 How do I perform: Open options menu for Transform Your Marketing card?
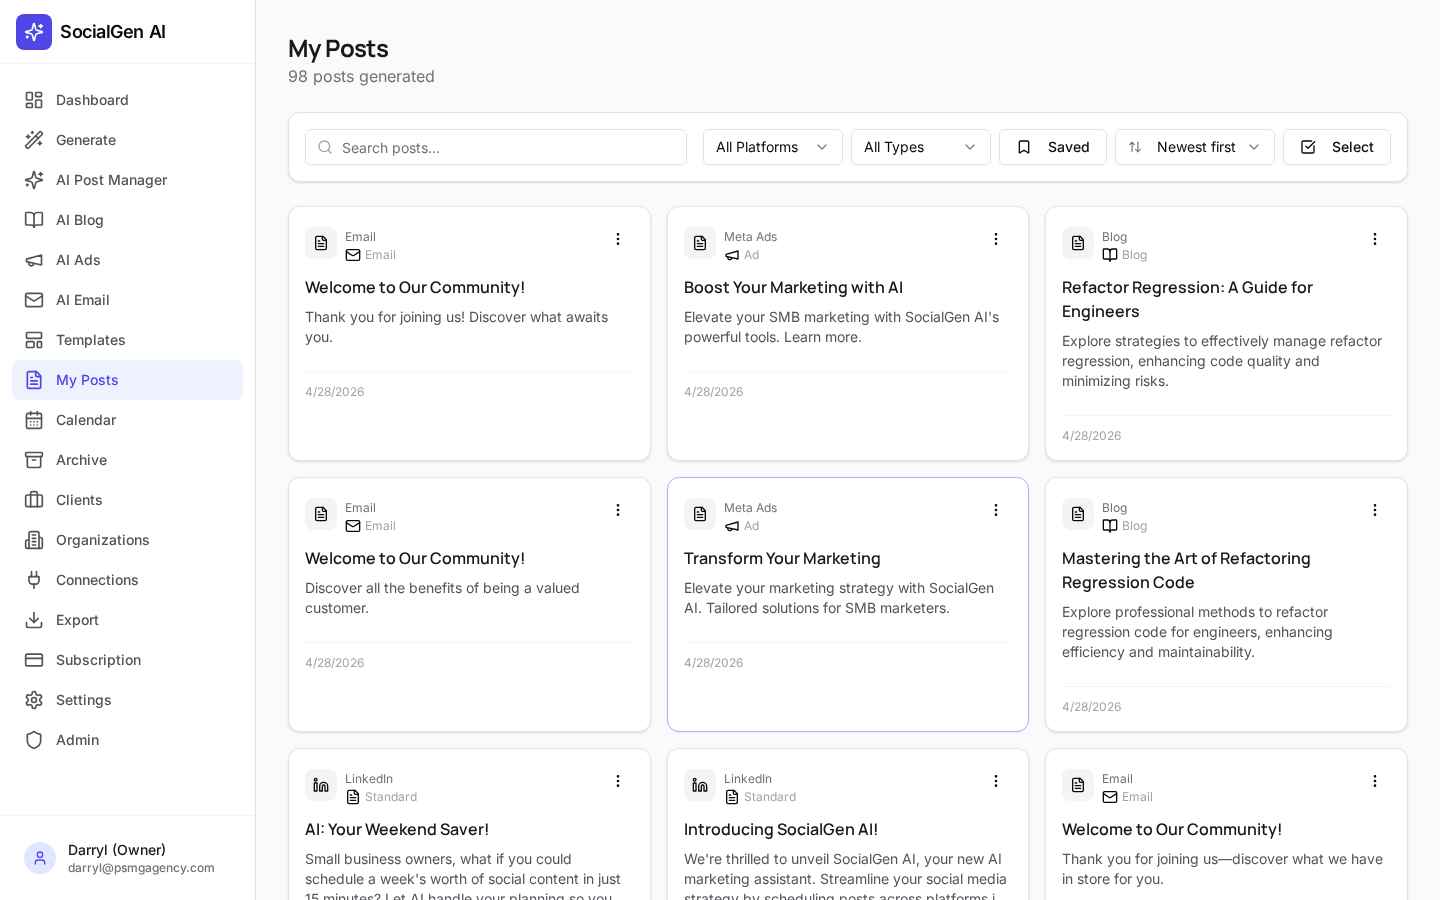(996, 510)
